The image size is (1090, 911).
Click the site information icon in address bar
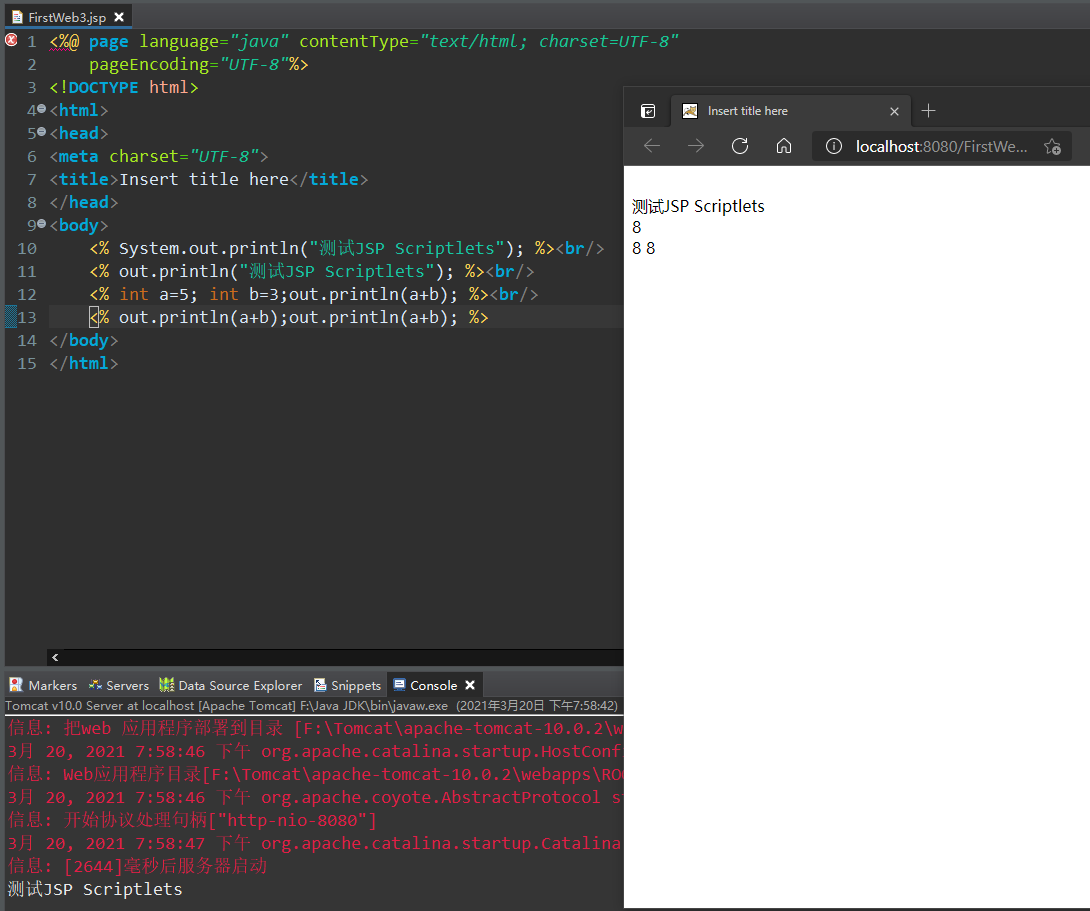point(833,146)
